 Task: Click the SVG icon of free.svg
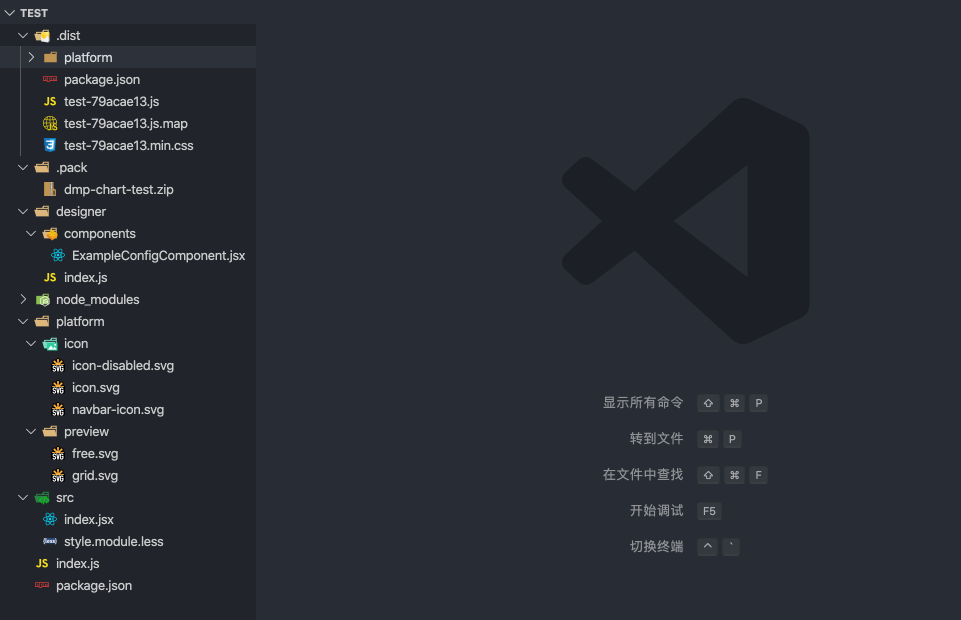point(58,453)
